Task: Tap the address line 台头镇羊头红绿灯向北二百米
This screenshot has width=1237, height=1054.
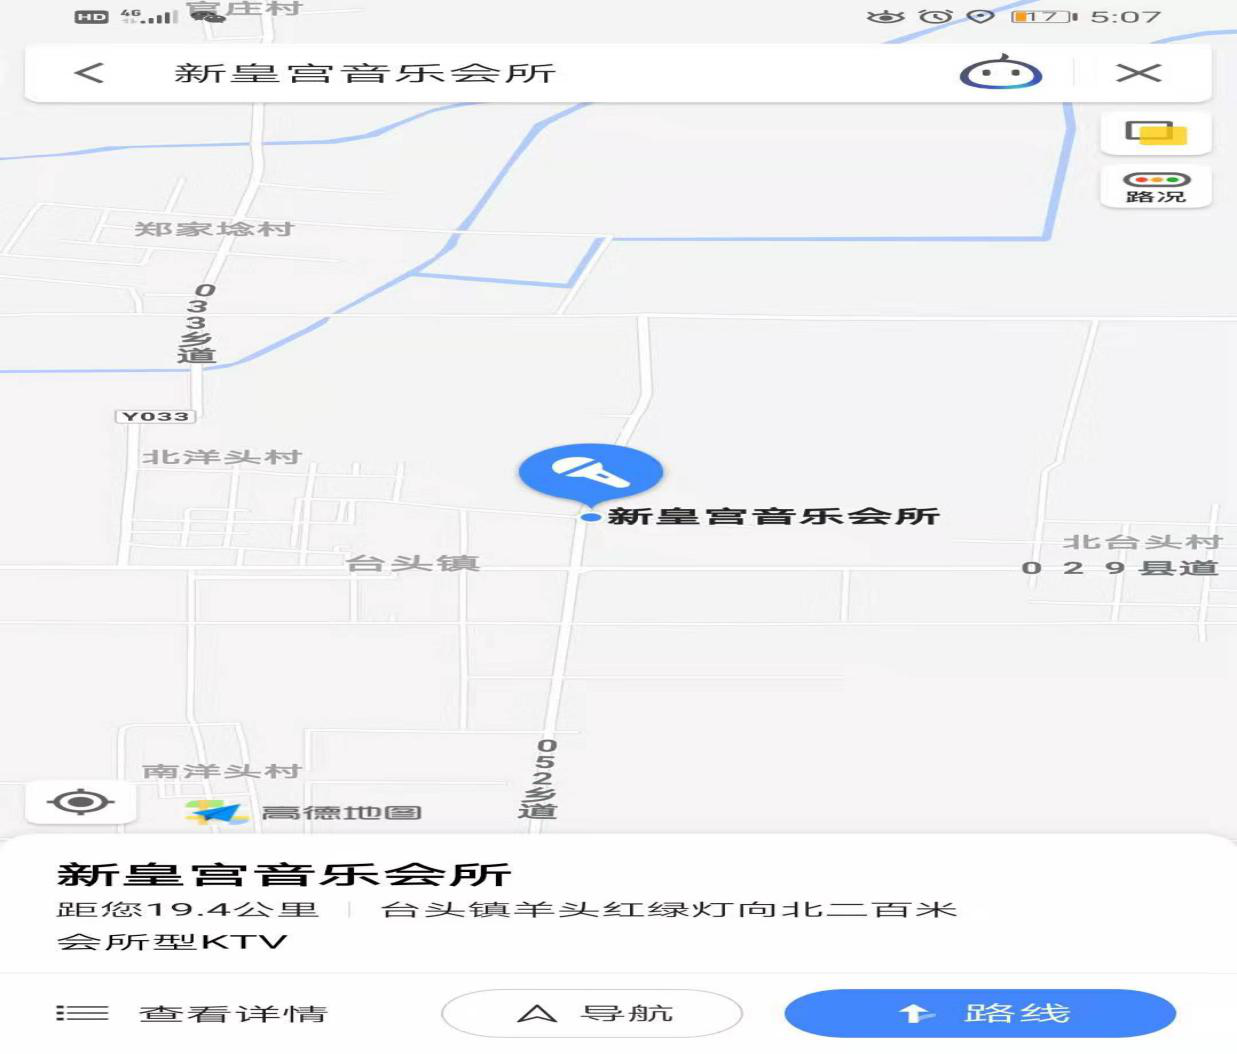Action: tap(669, 909)
